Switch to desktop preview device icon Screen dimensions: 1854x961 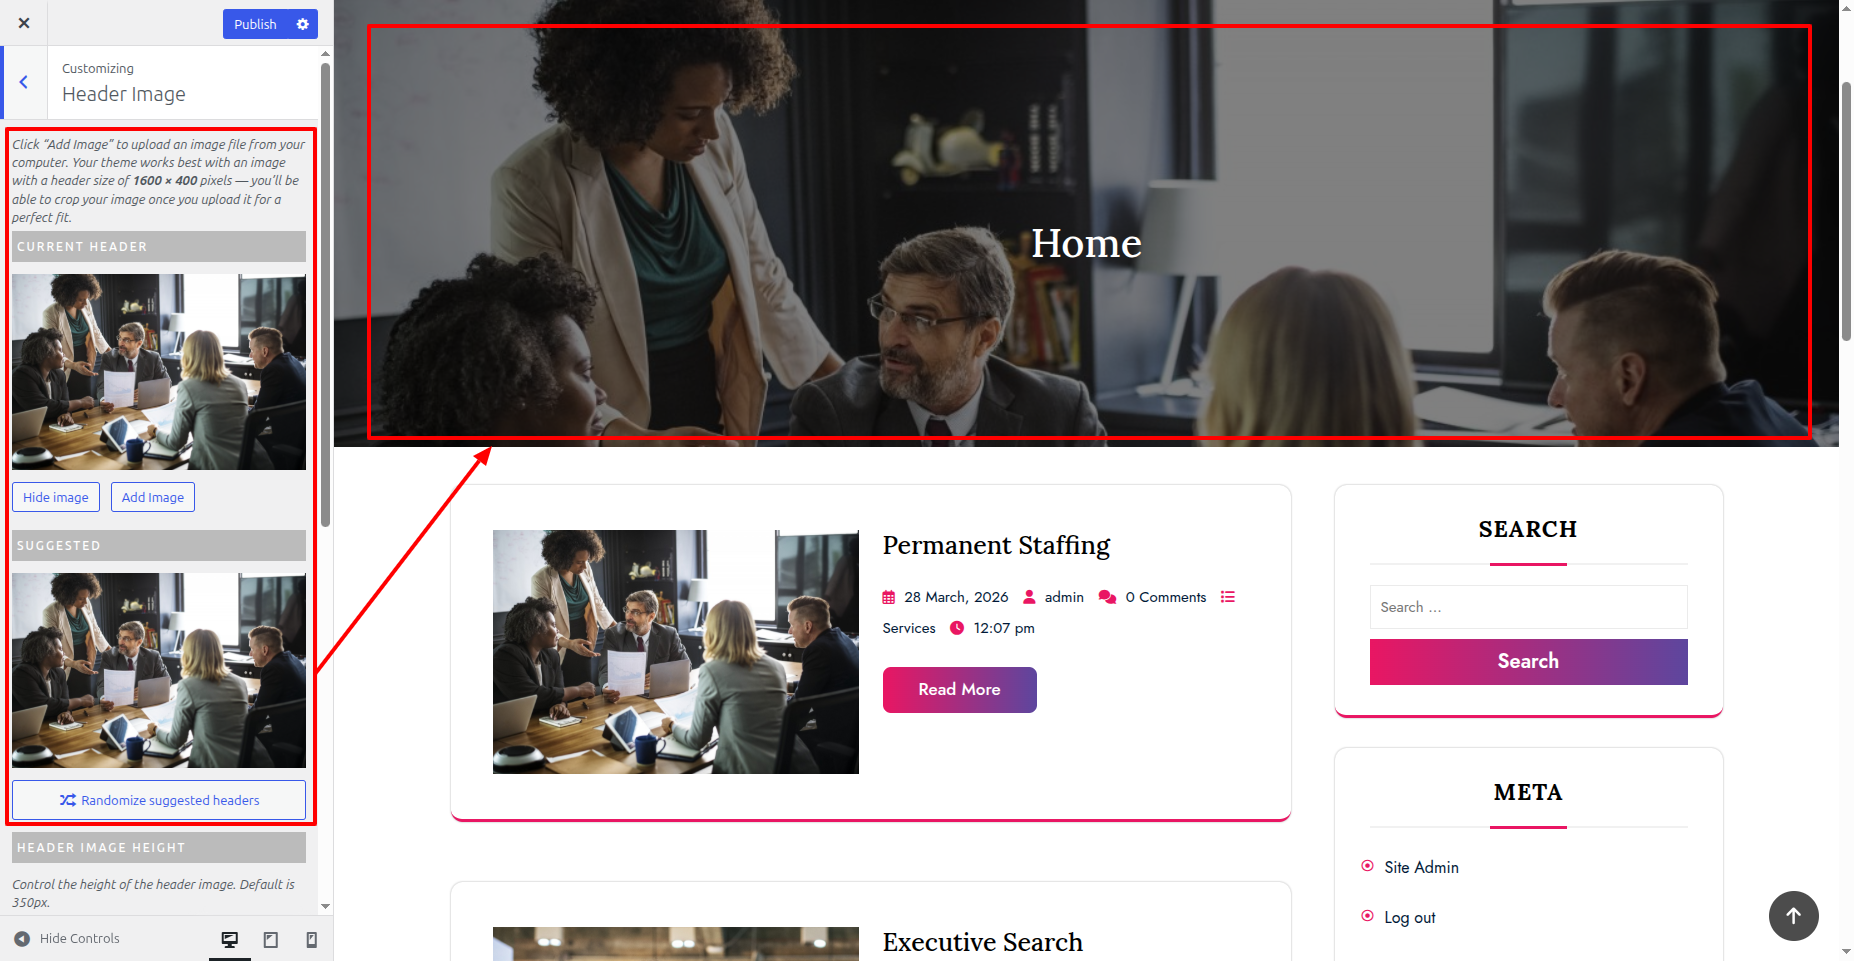230,939
